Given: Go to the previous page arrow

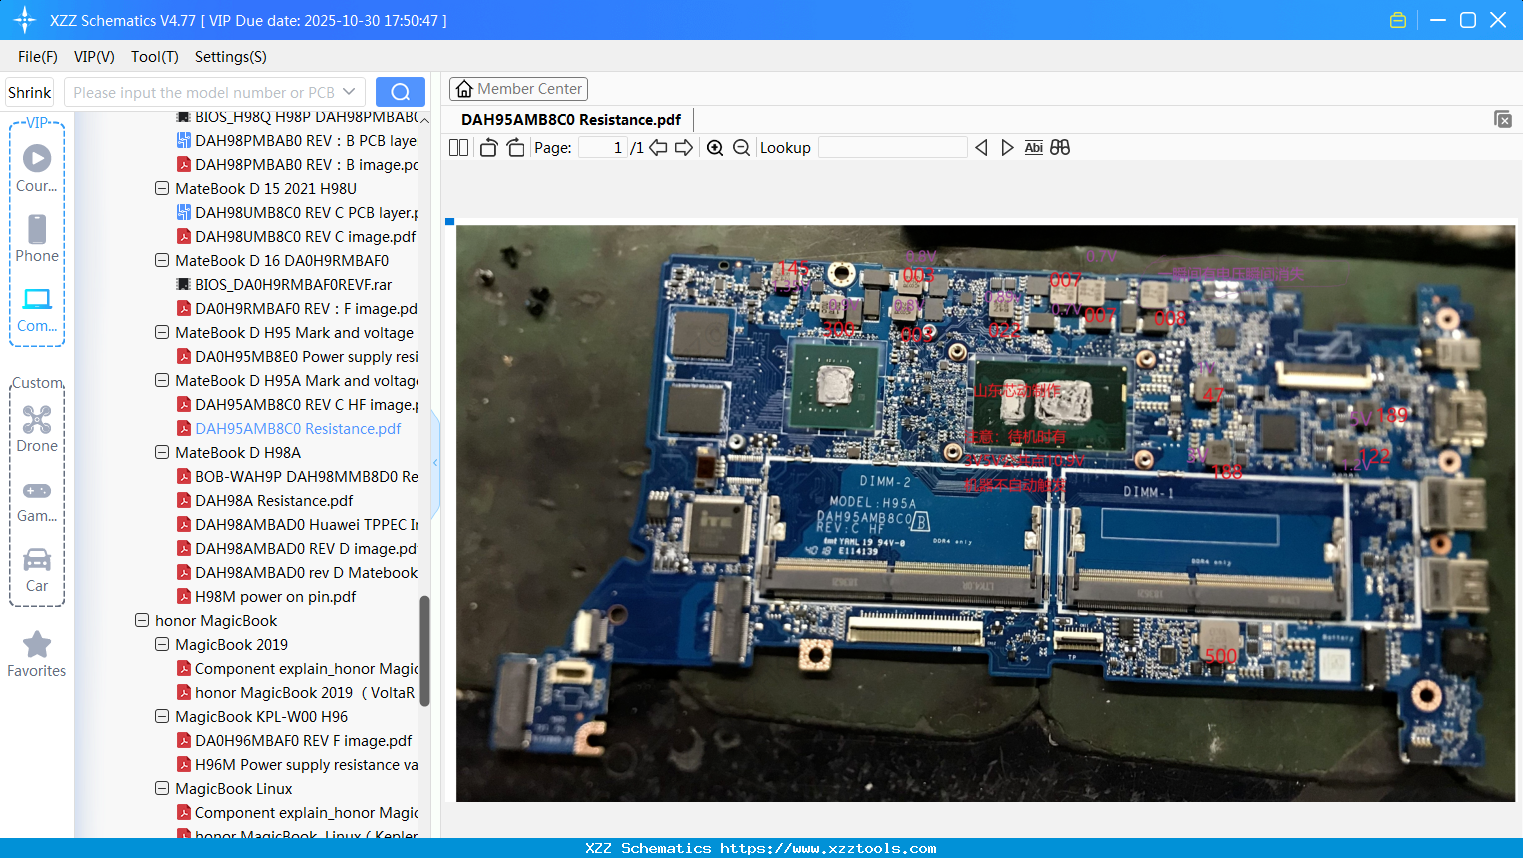Looking at the screenshot, I should click(x=658, y=148).
